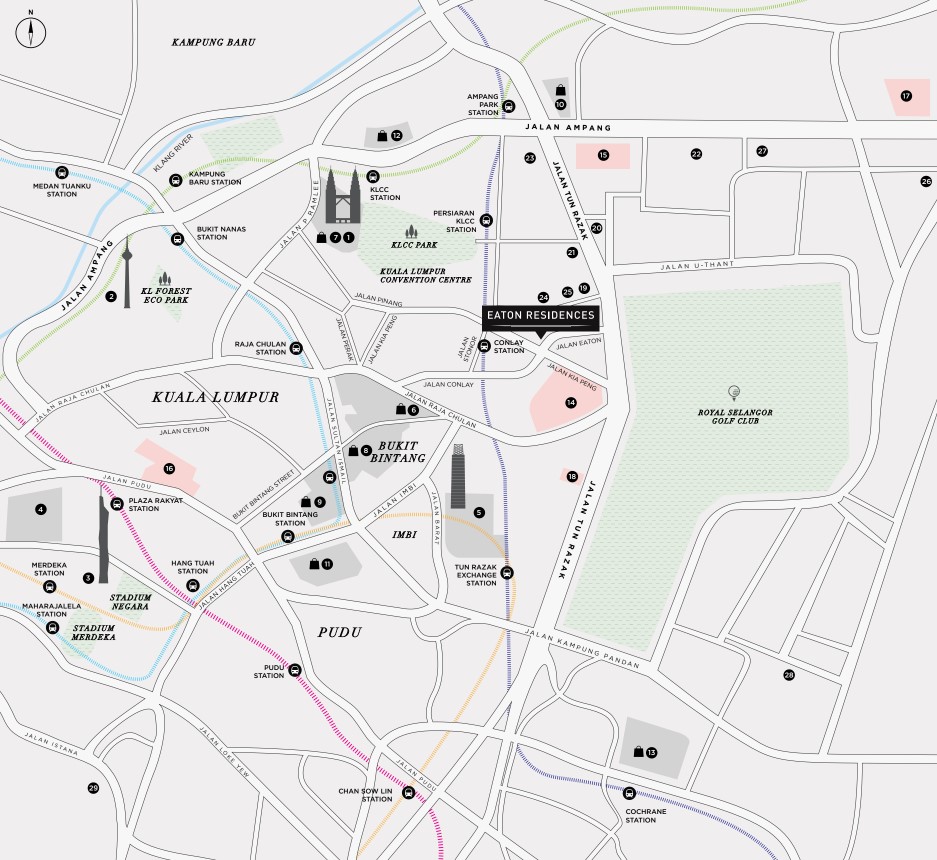This screenshot has width=937, height=860.
Task: Click the Exchange 106 tower icon
Action: pos(458,476)
